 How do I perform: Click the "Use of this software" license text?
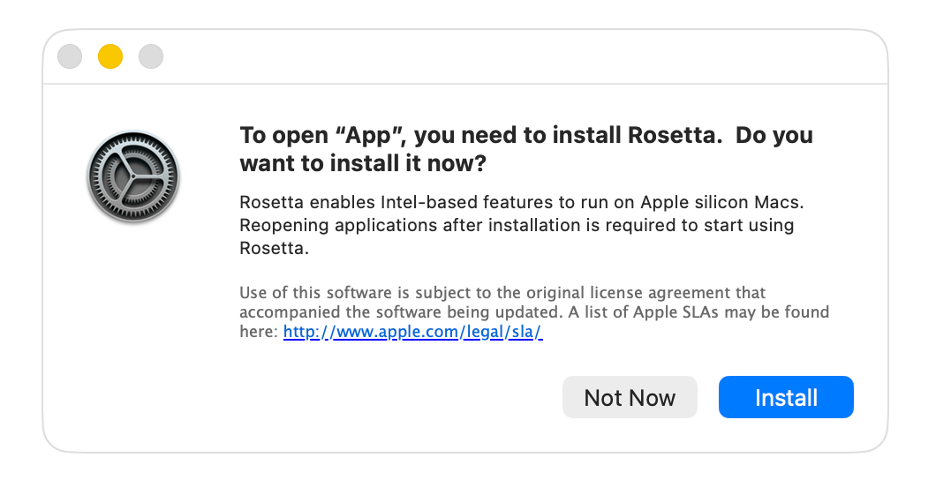click(534, 312)
